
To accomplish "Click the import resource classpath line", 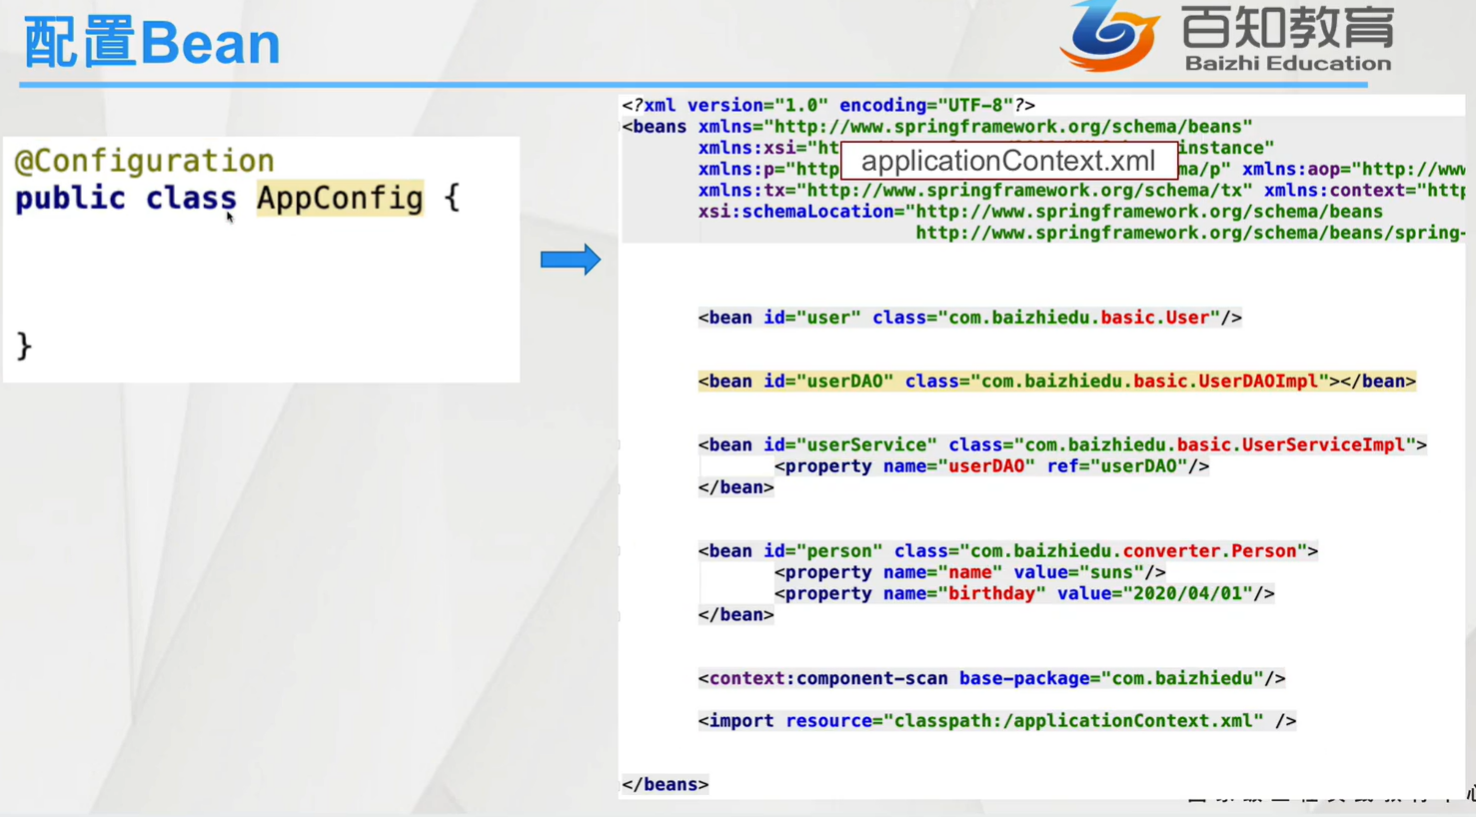I will pos(997,721).
